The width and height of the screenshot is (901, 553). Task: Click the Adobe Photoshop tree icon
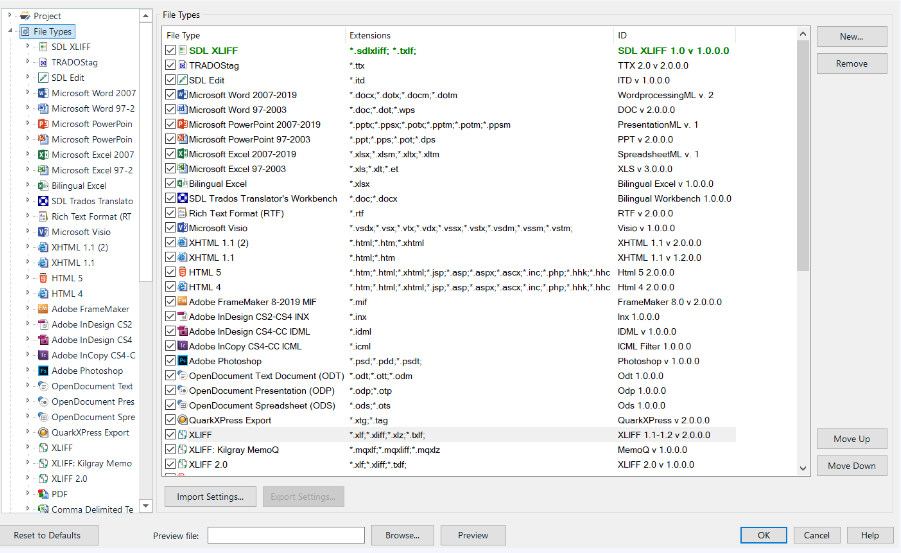(x=43, y=371)
